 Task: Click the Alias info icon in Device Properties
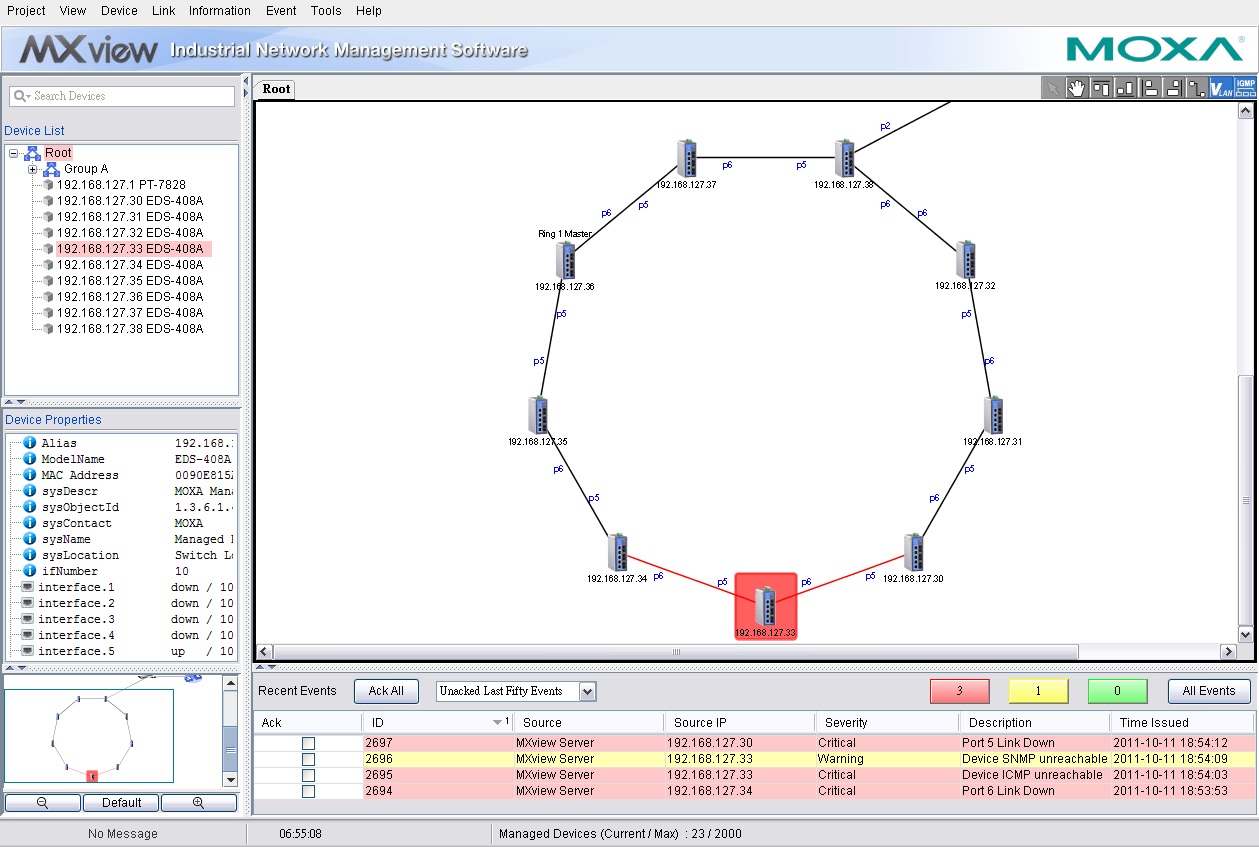click(30, 443)
